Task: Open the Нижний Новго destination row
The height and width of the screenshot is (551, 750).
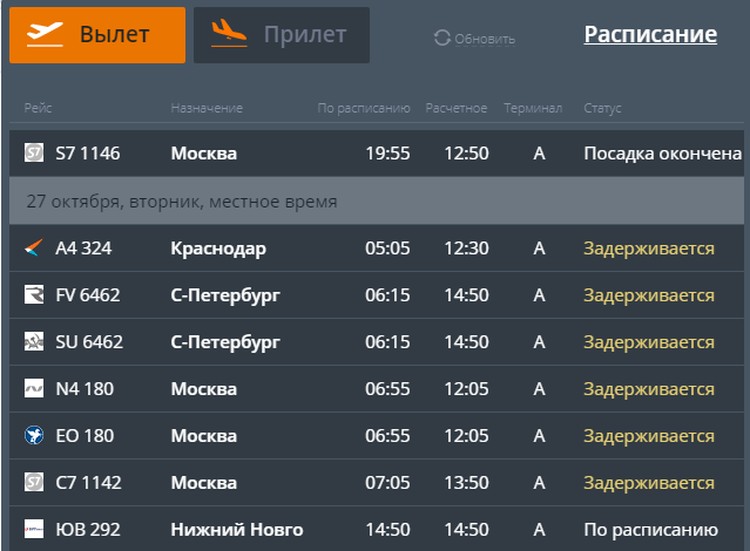Action: point(236,530)
